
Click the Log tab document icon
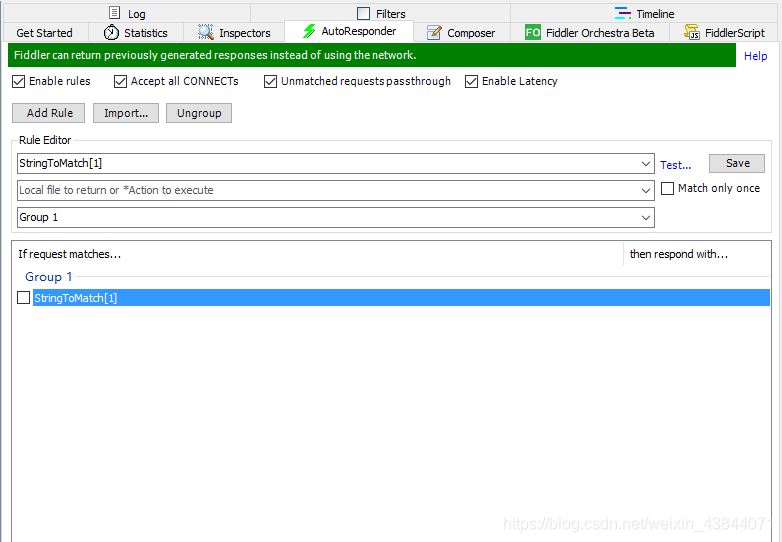[x=115, y=13]
